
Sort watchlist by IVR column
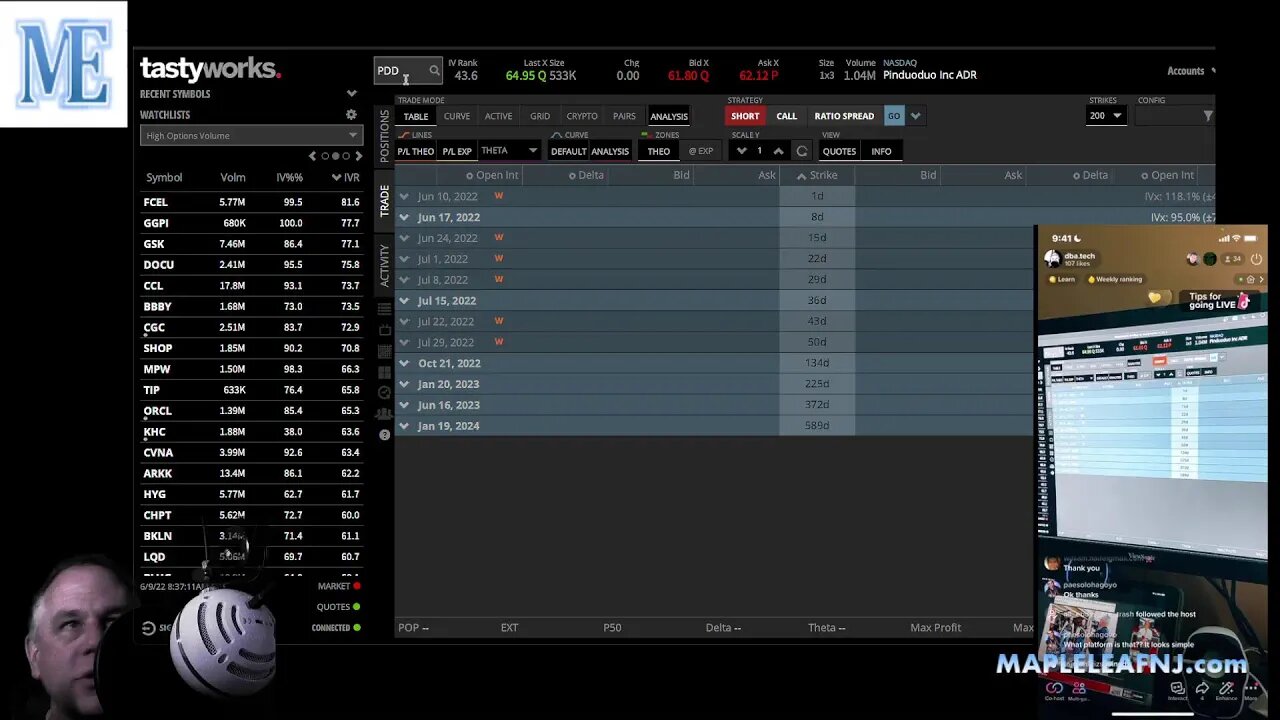pyautogui.click(x=346, y=177)
